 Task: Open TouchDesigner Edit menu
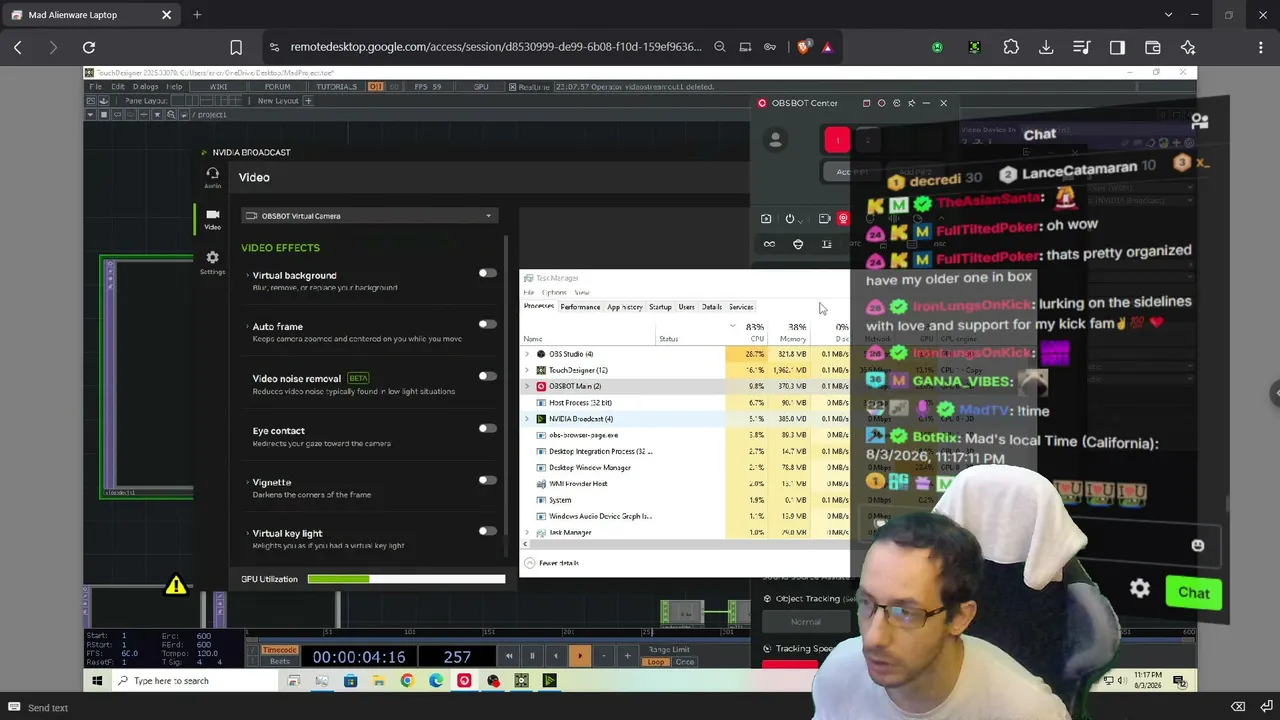click(118, 87)
